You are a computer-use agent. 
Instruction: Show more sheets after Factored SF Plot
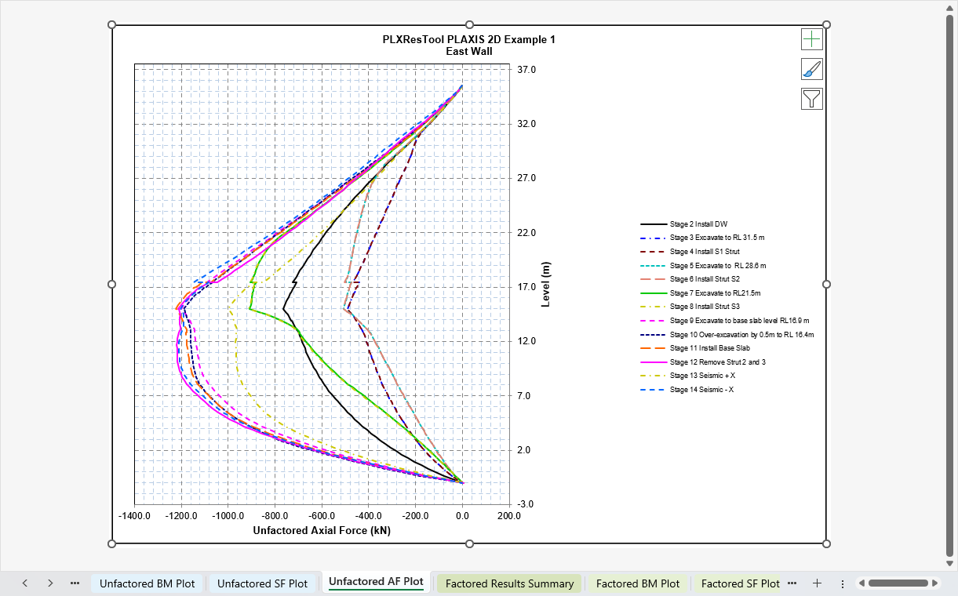[x=792, y=583]
